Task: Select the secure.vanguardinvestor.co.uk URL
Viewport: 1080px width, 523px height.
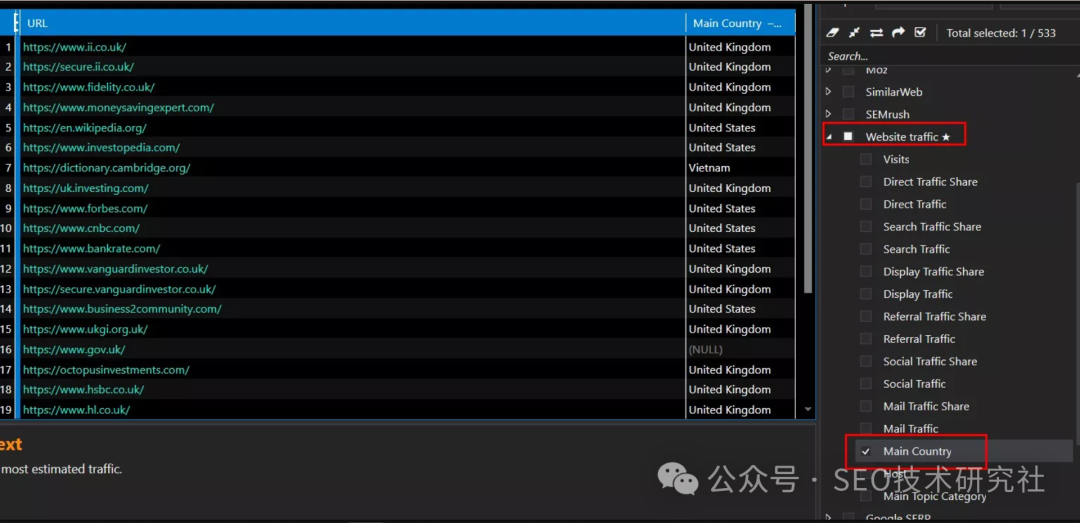Action: click(x=119, y=289)
